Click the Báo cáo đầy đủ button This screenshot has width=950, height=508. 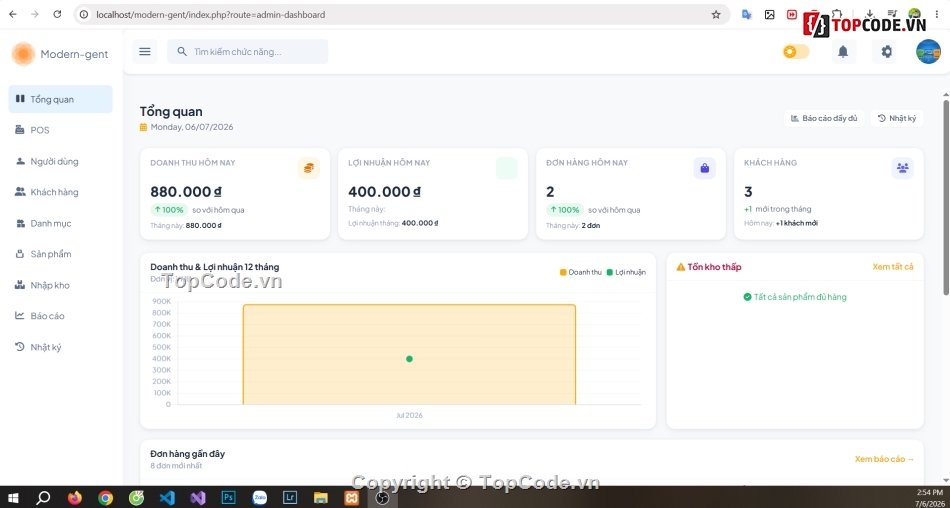(824, 118)
